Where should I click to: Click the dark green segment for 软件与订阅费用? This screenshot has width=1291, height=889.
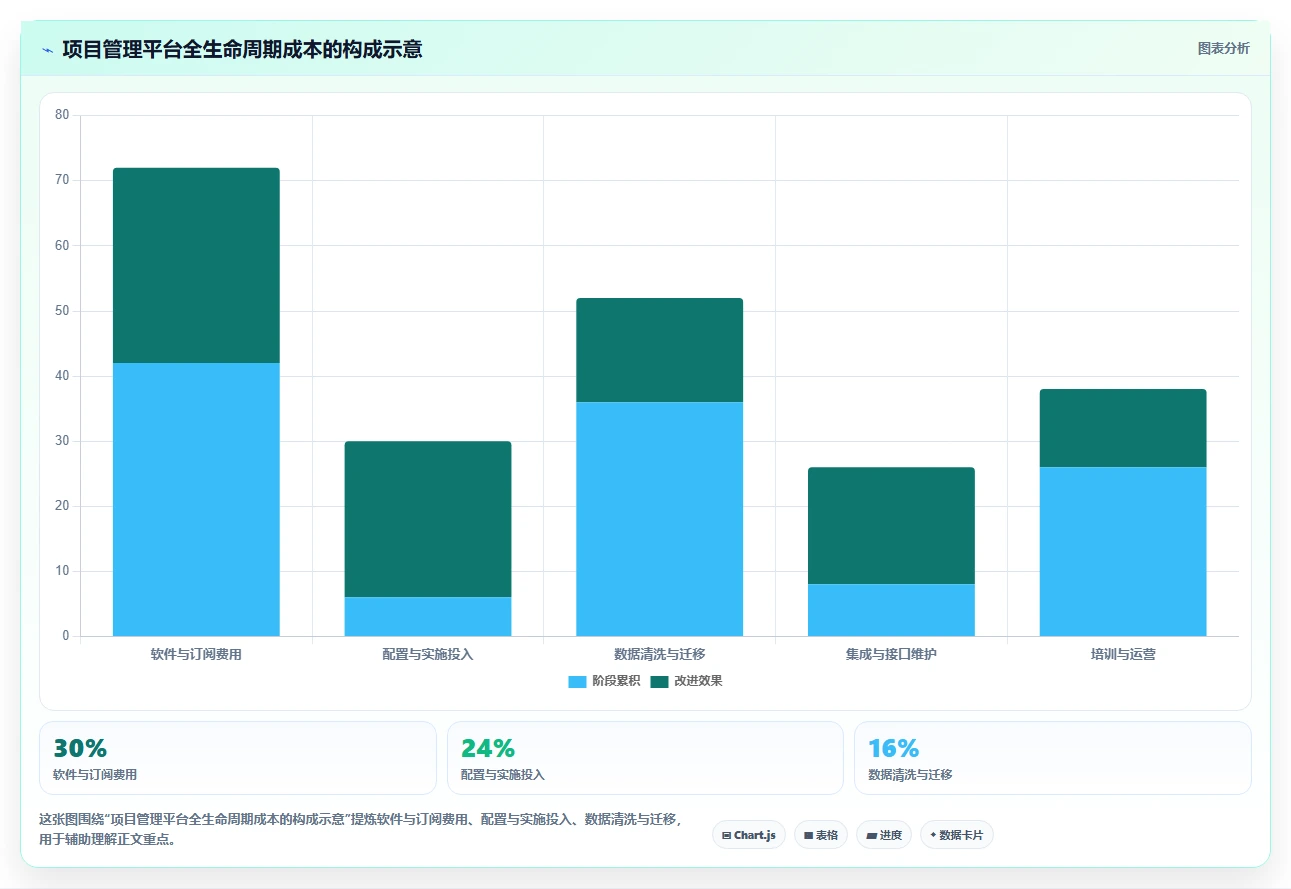coord(196,265)
